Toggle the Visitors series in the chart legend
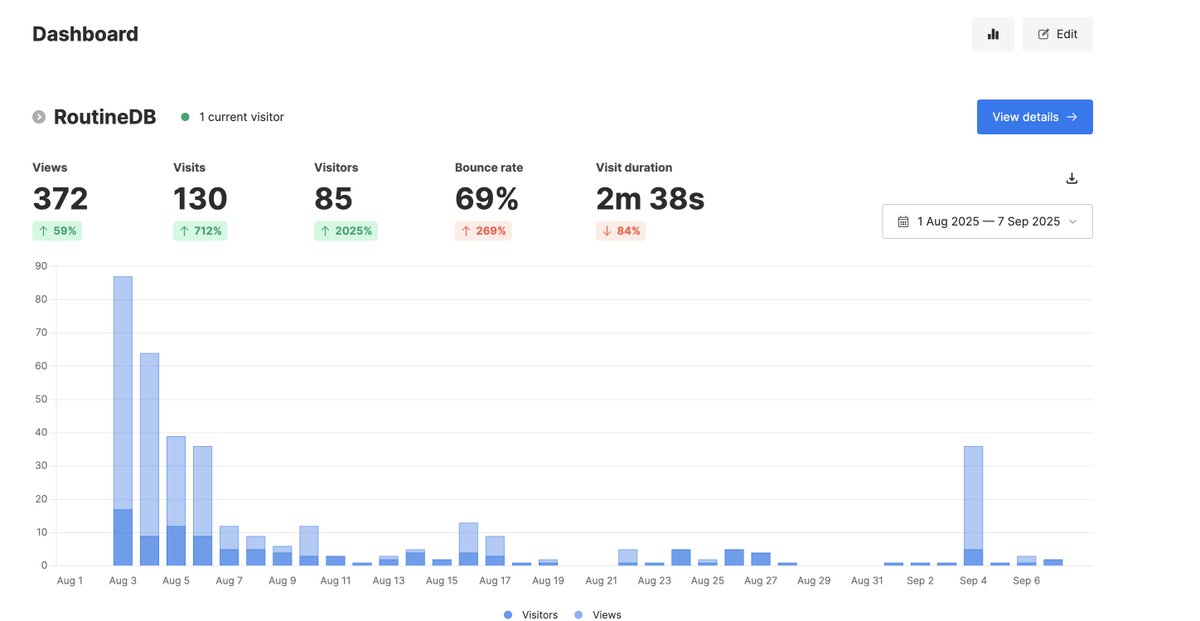 [529, 615]
